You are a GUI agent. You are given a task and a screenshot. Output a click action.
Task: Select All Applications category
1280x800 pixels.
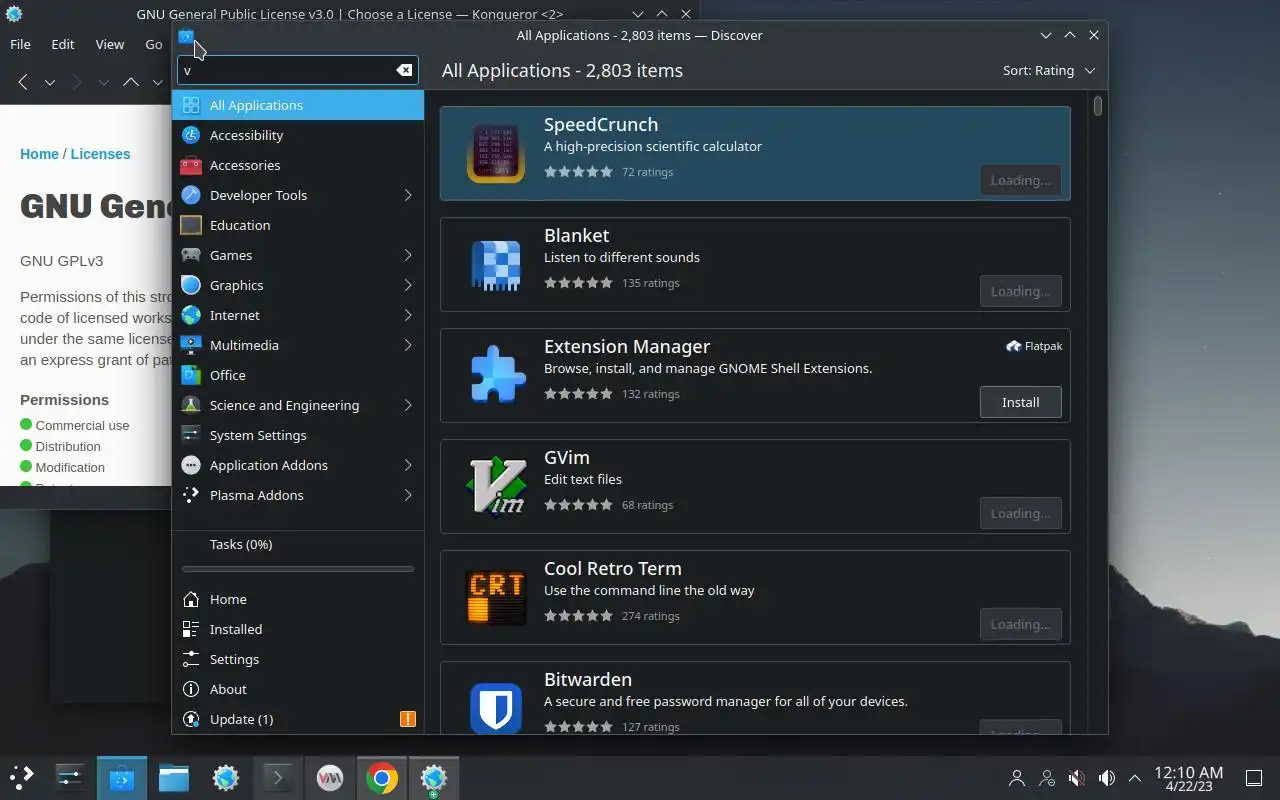click(298, 105)
